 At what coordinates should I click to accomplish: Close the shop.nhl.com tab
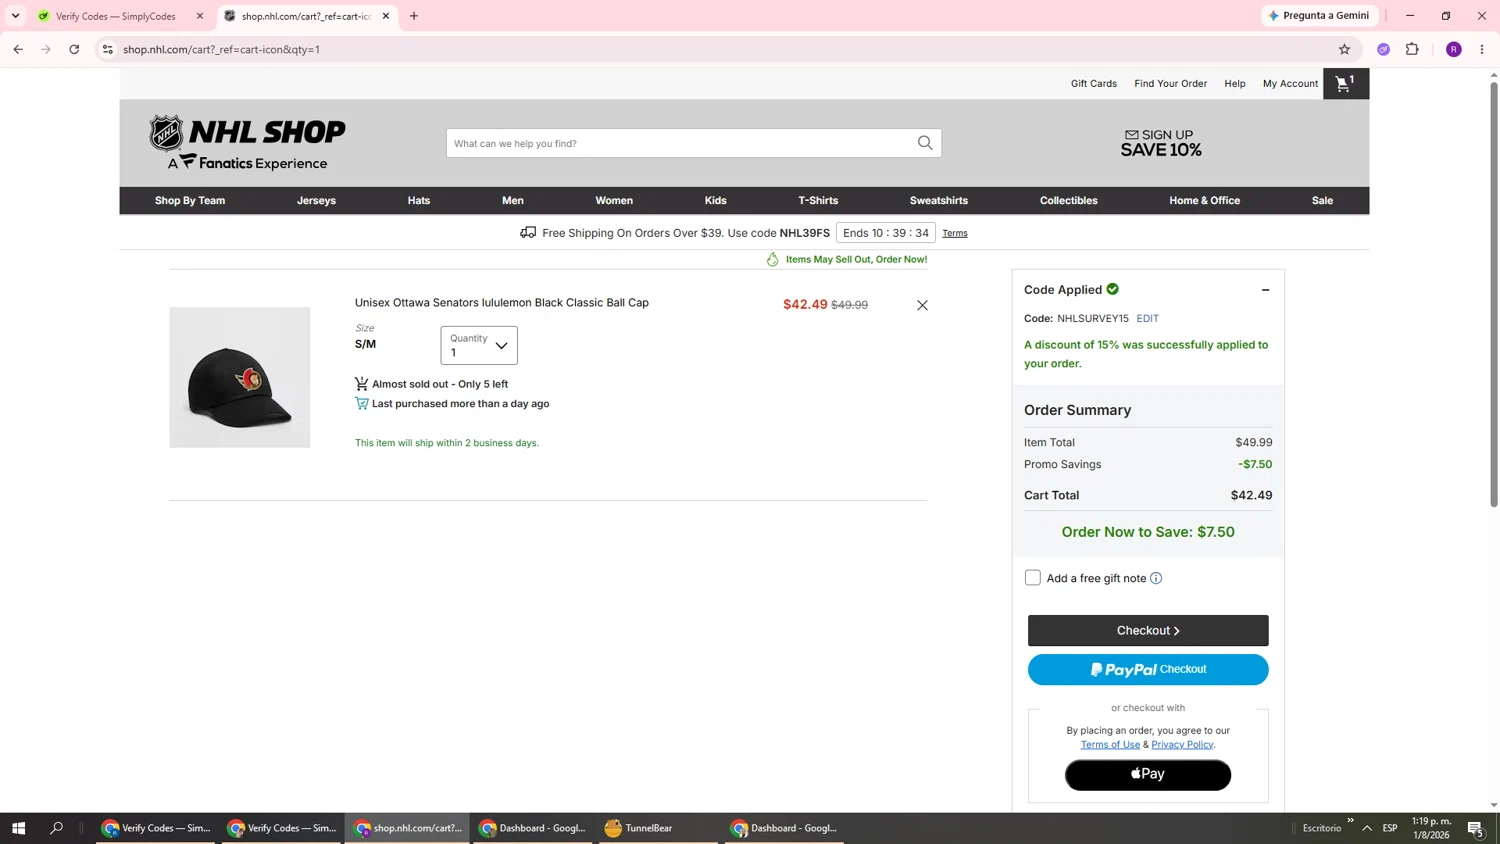pos(386,16)
